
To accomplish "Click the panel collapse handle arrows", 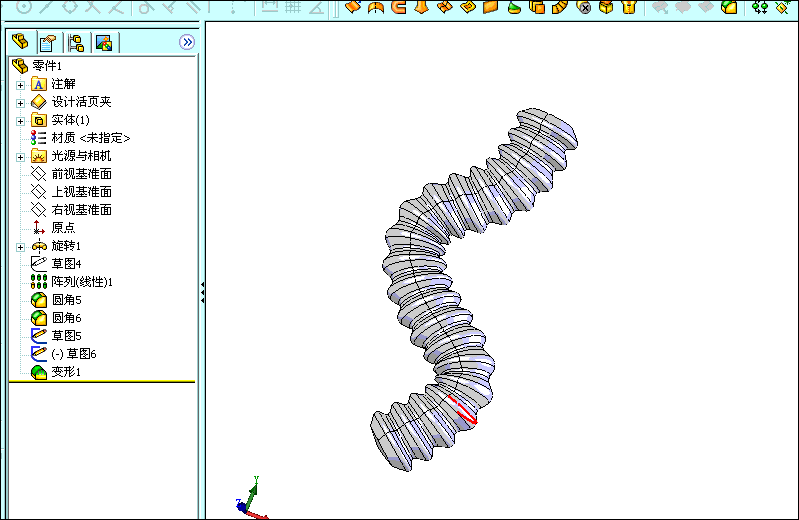I will point(202,293).
